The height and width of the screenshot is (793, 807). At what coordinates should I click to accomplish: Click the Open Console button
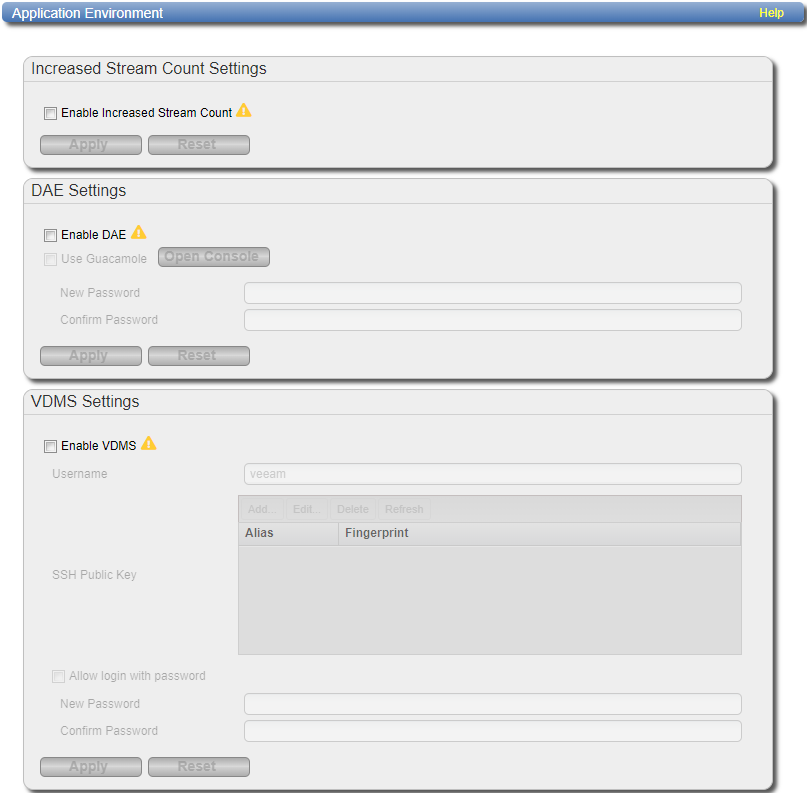[x=214, y=257]
